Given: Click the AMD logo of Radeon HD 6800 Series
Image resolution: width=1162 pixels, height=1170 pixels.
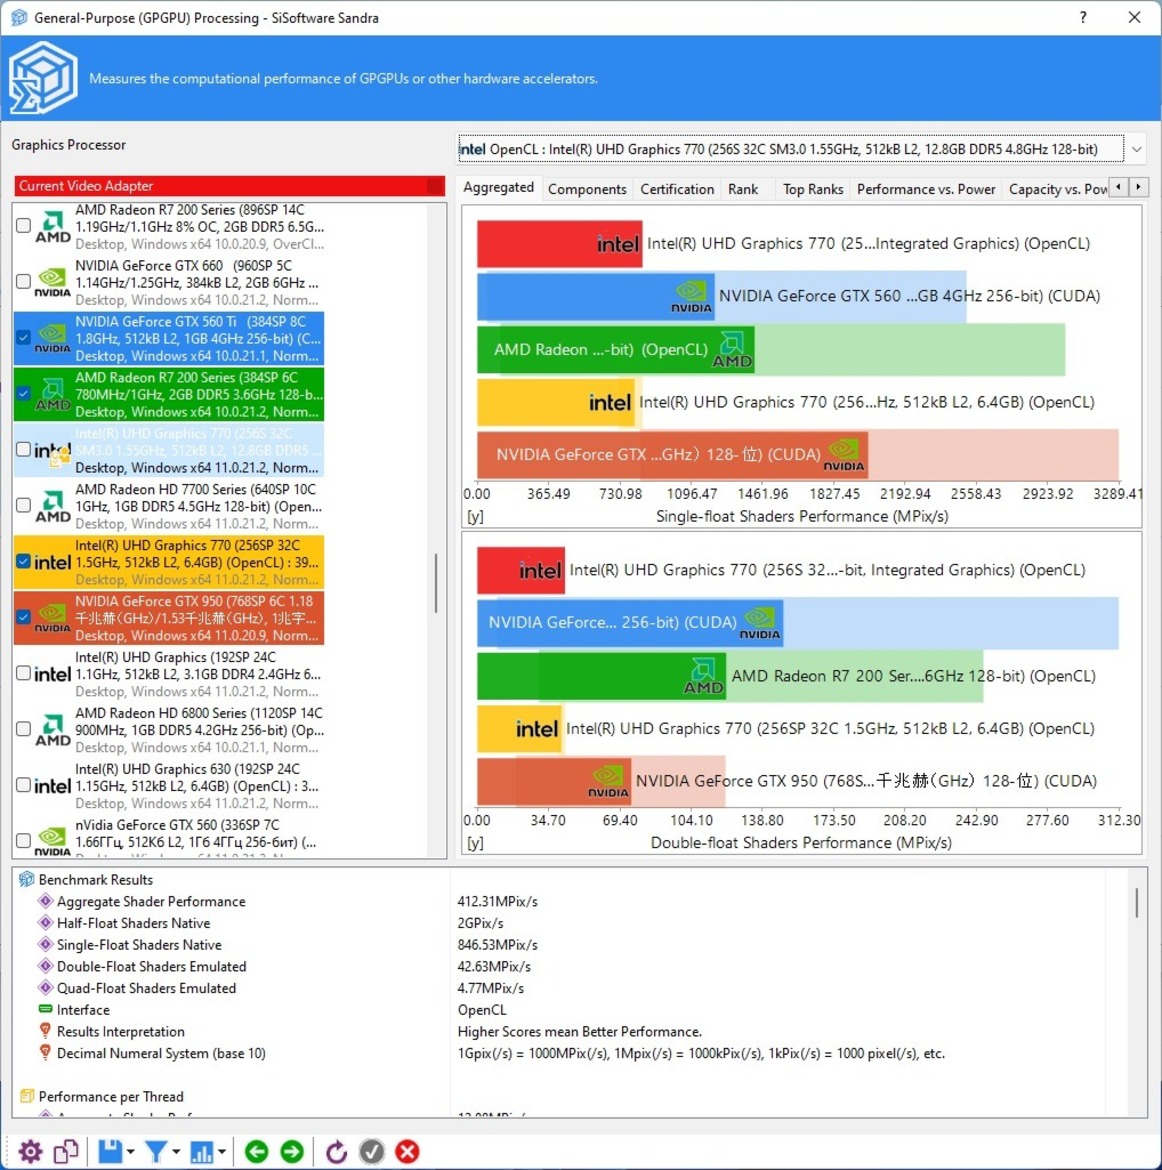Looking at the screenshot, I should 53,729.
